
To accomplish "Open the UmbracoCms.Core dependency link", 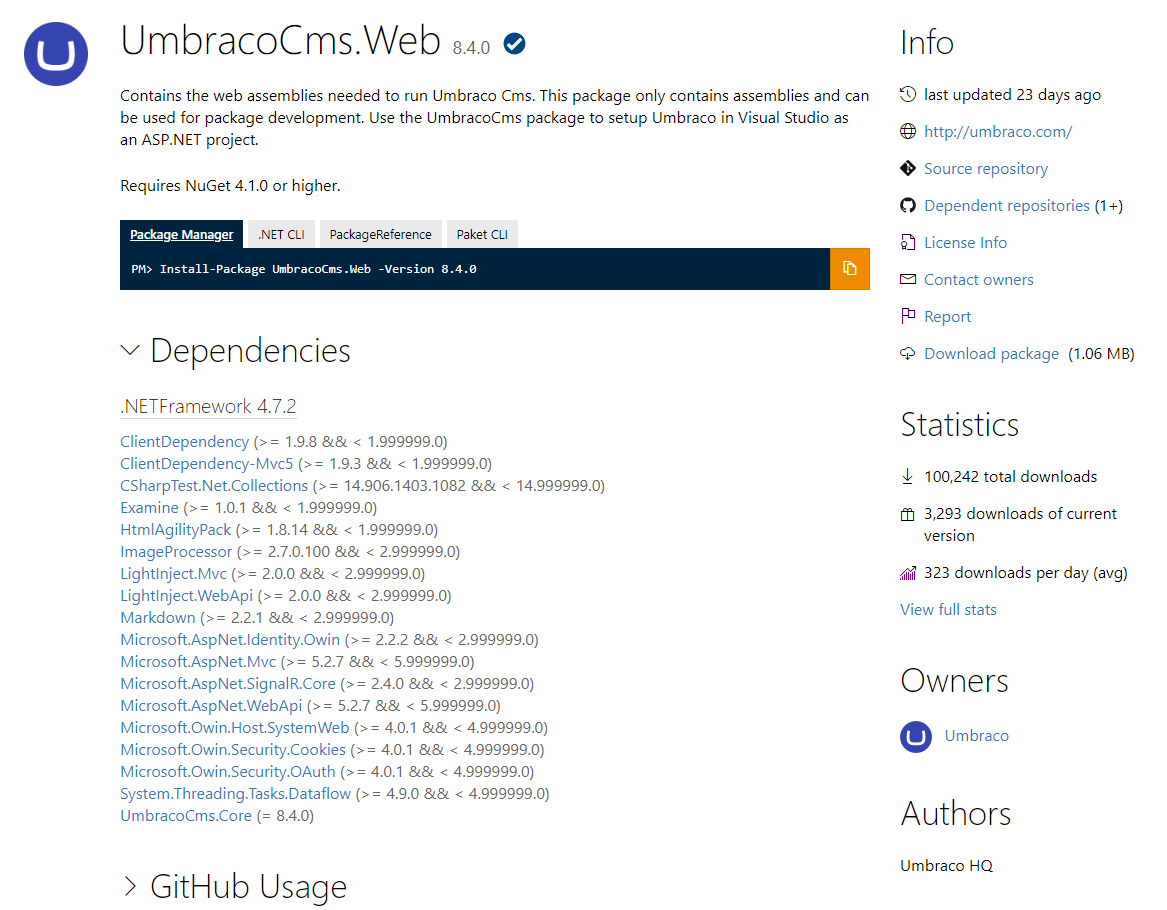I will 186,816.
